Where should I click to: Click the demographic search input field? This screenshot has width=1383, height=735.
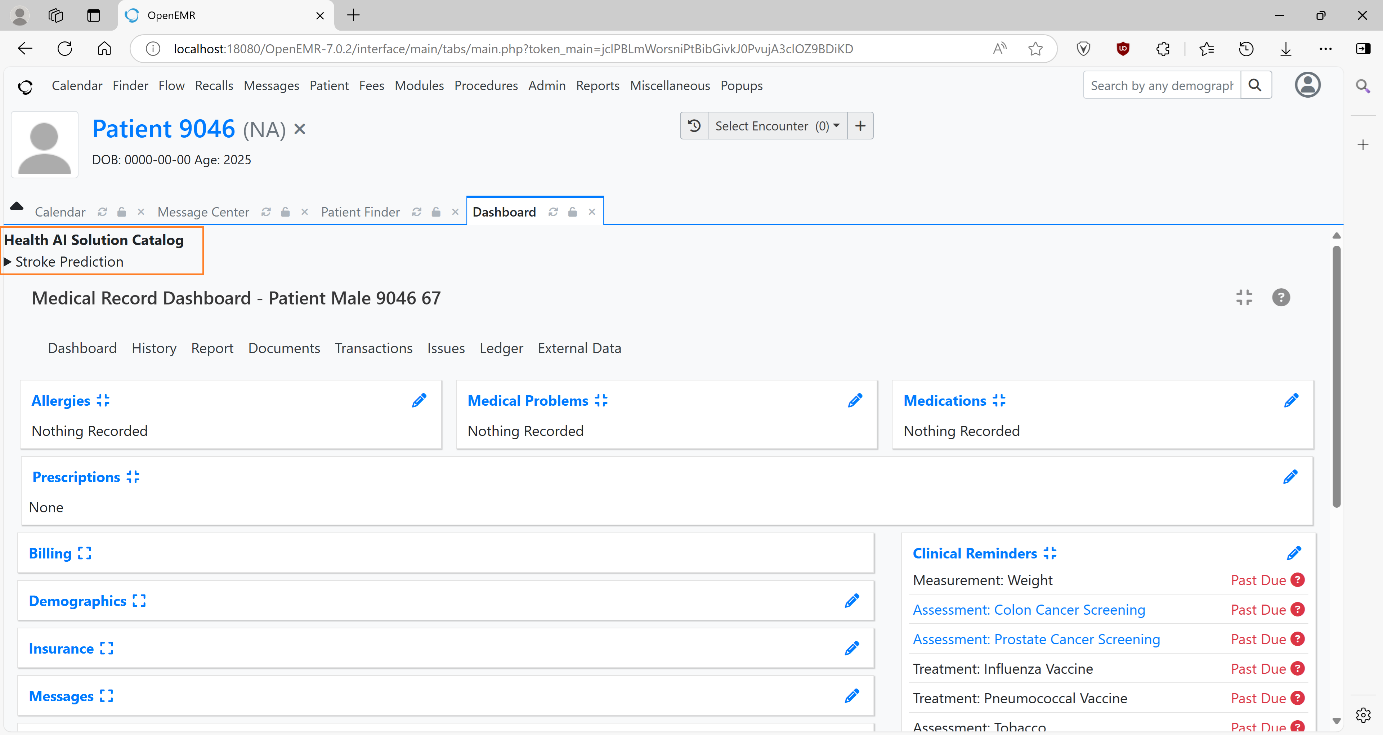point(1160,85)
